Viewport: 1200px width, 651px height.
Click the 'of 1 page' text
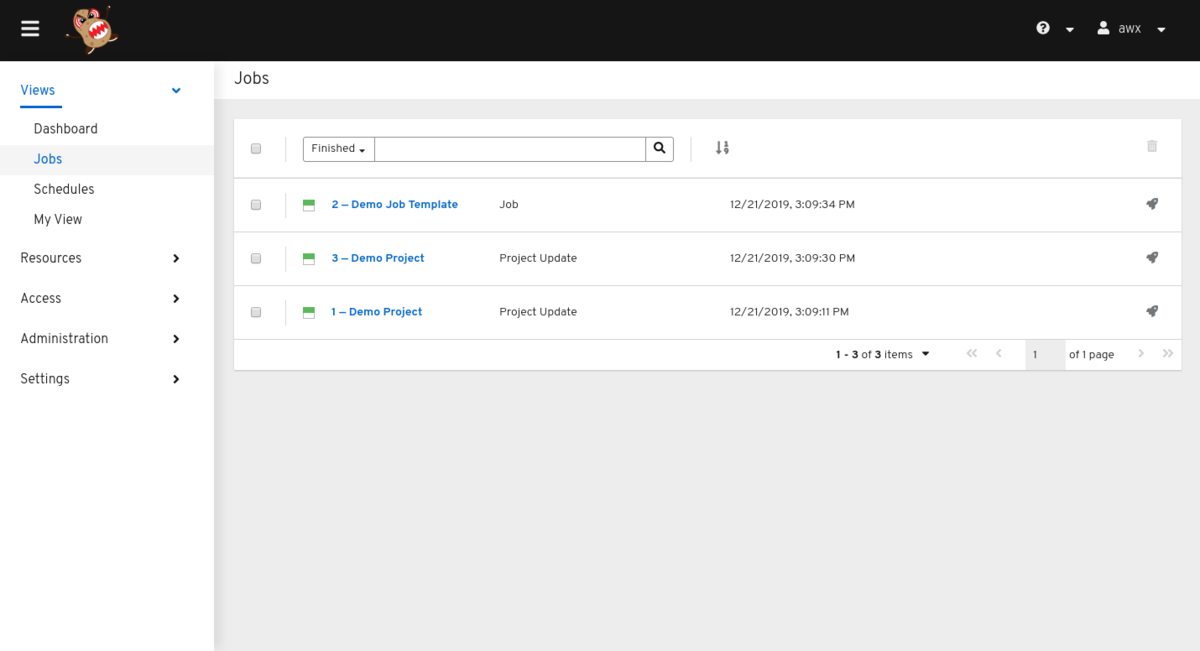click(x=1091, y=354)
